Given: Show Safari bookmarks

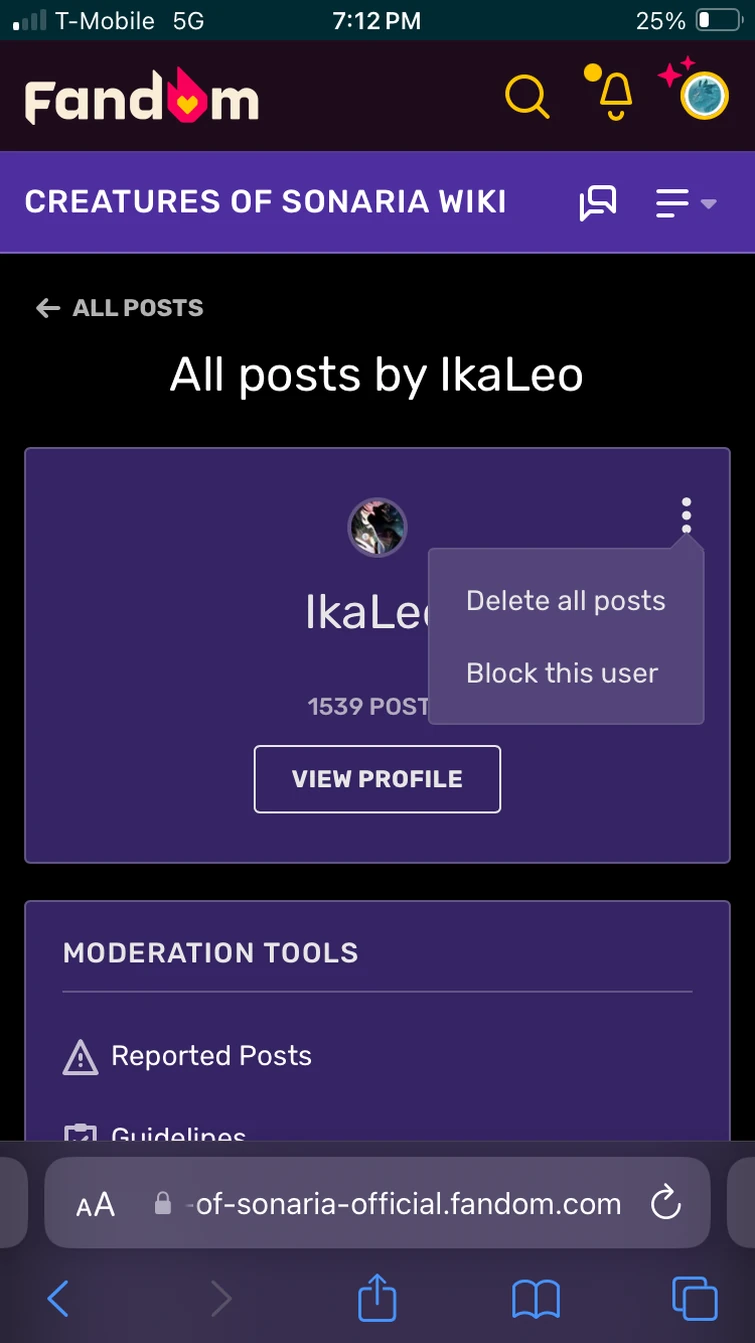Looking at the screenshot, I should click(535, 1299).
